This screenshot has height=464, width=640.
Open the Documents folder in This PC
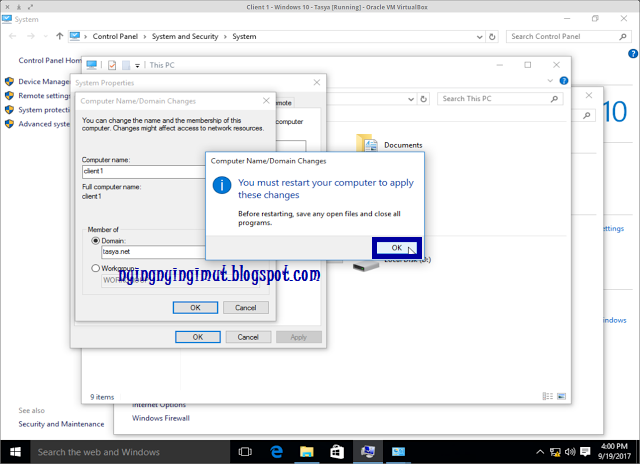(389, 144)
